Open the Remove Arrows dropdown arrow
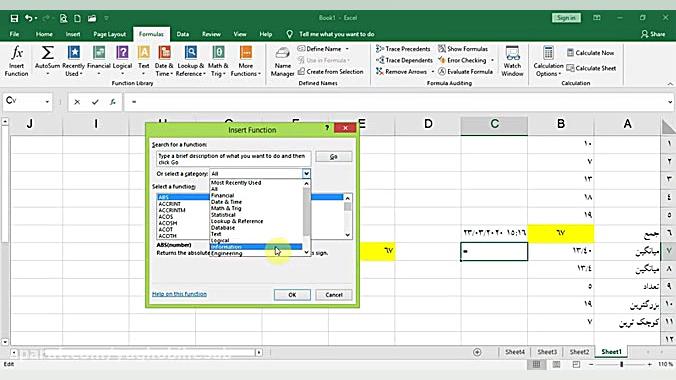 pyautogui.click(x=432, y=72)
